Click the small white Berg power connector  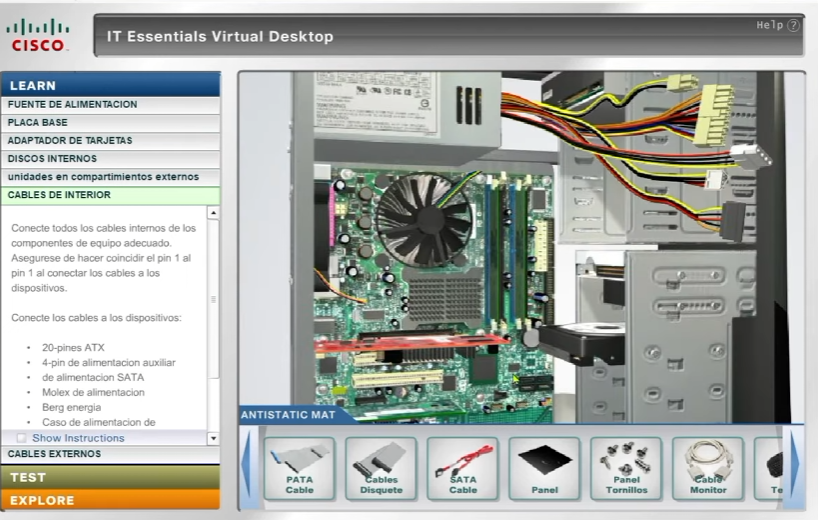(715, 179)
